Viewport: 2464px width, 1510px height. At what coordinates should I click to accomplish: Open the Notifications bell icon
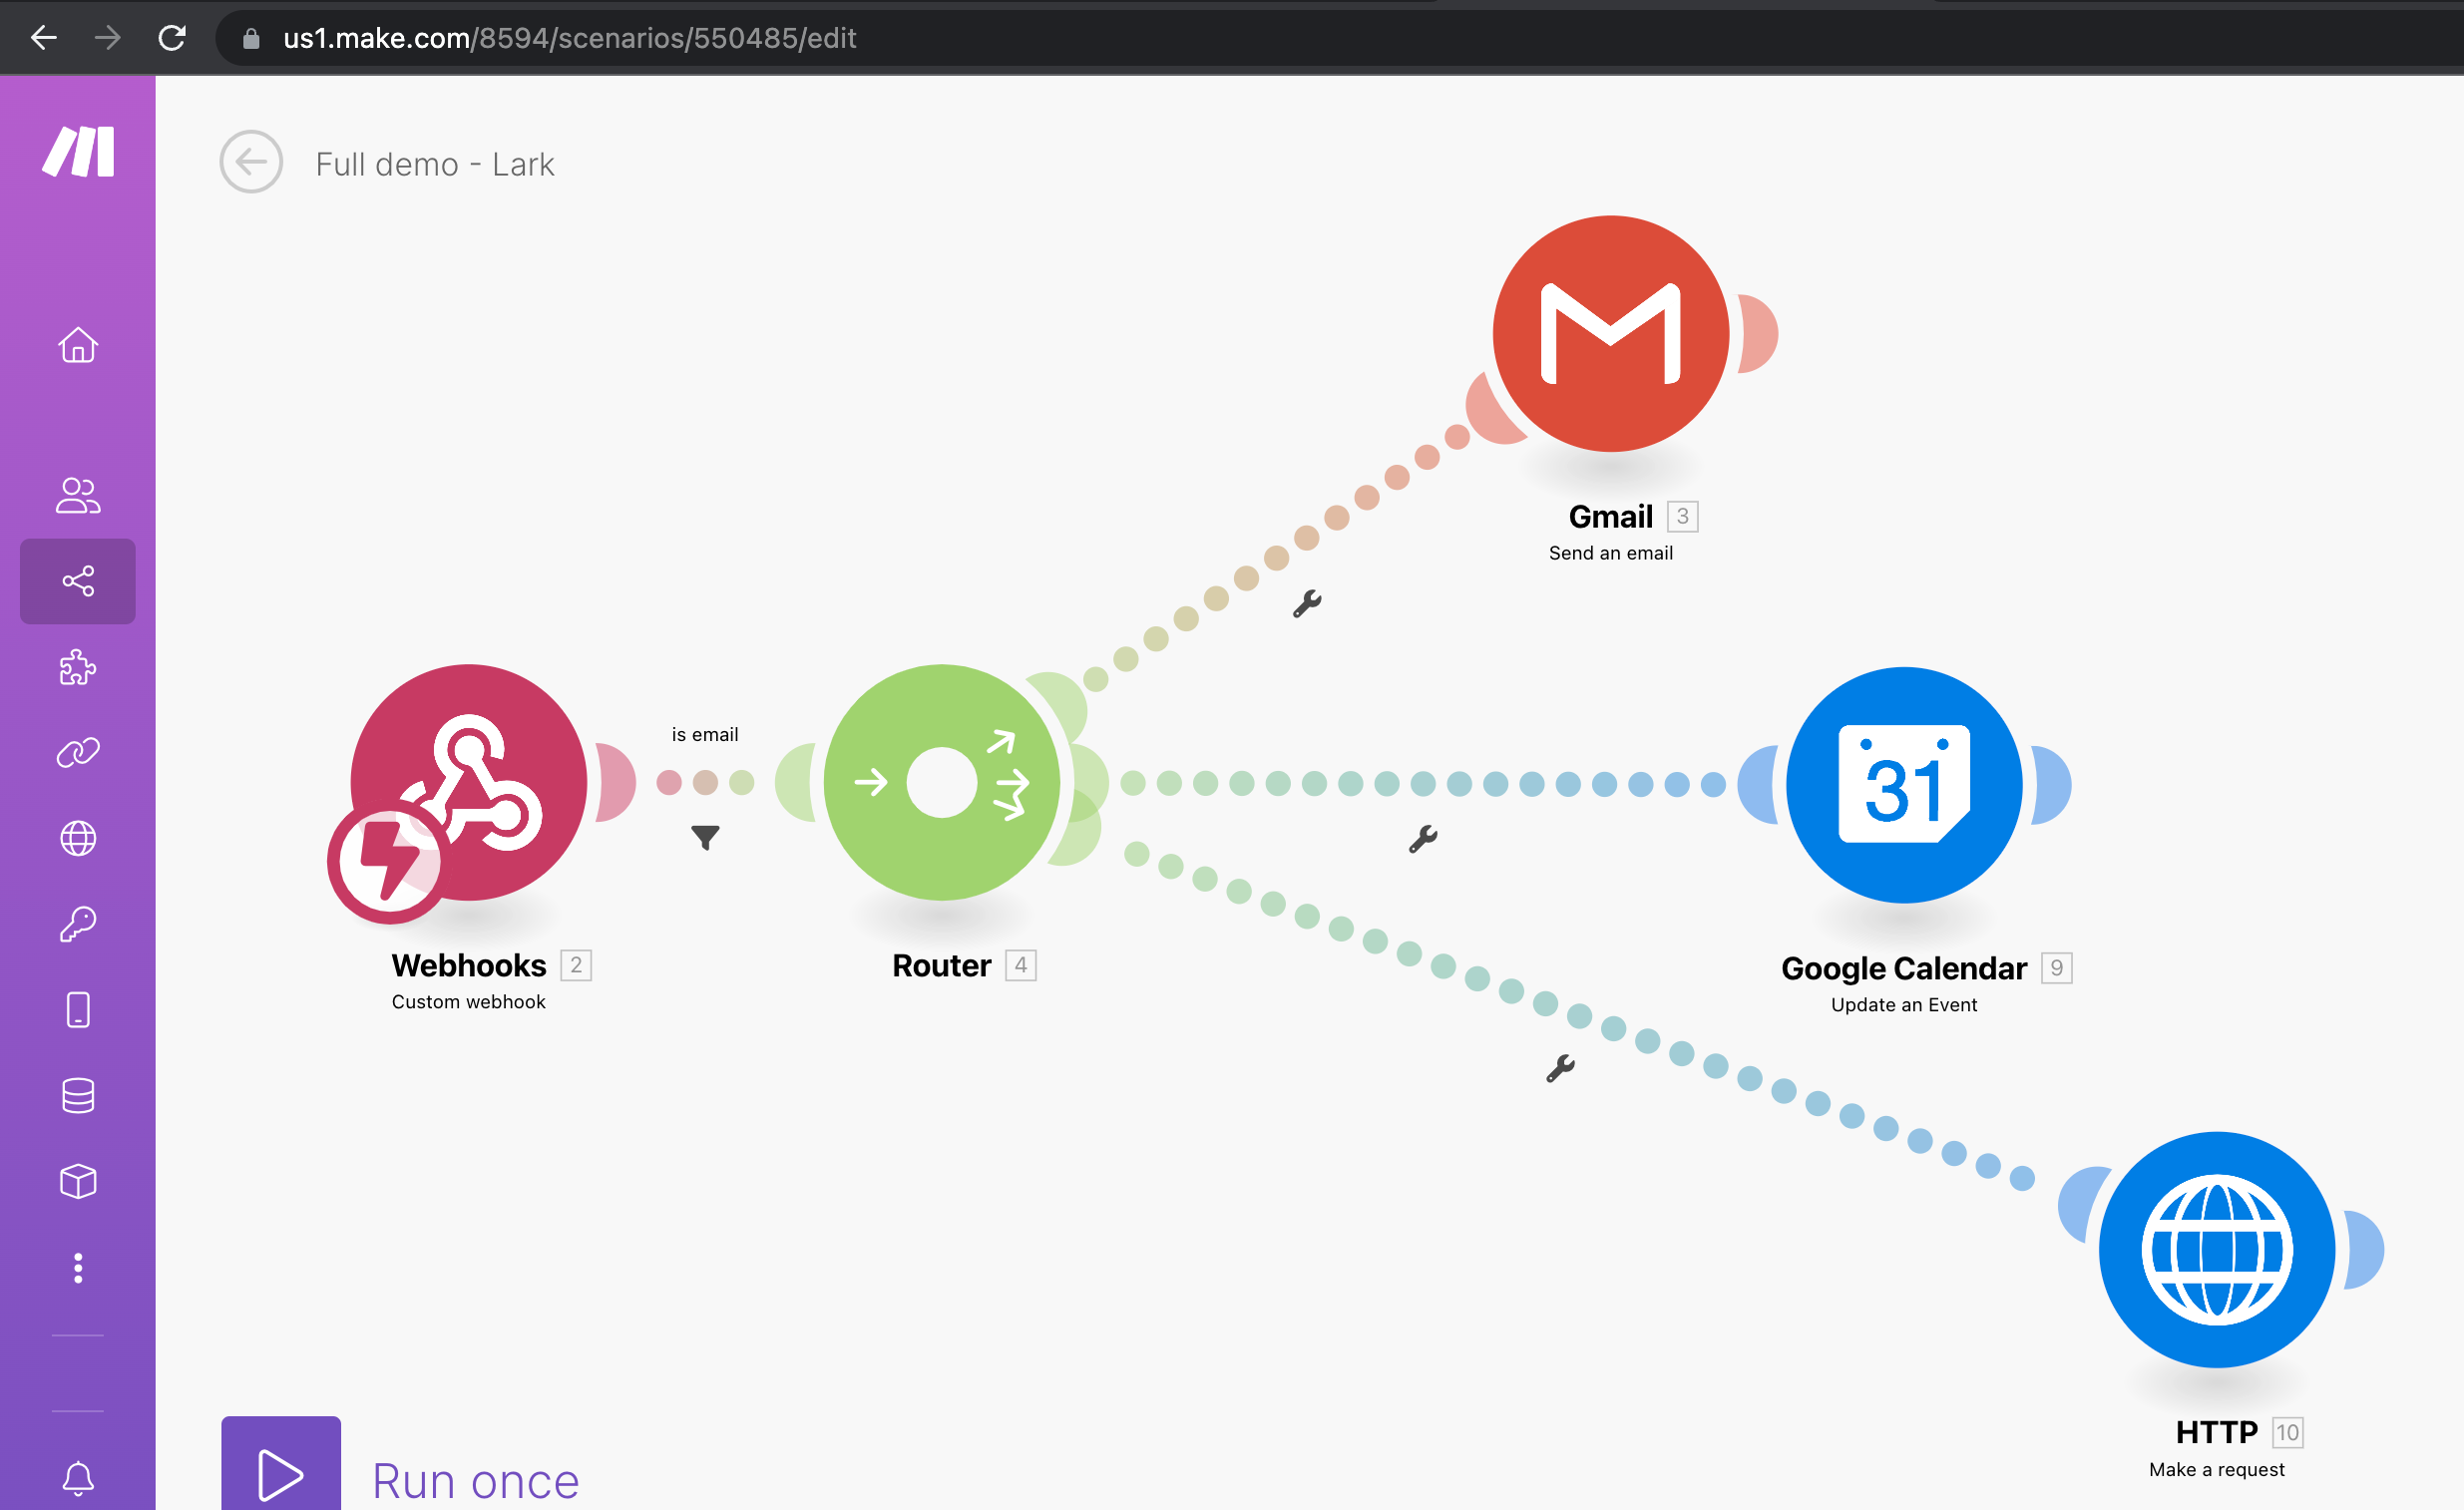point(78,1478)
